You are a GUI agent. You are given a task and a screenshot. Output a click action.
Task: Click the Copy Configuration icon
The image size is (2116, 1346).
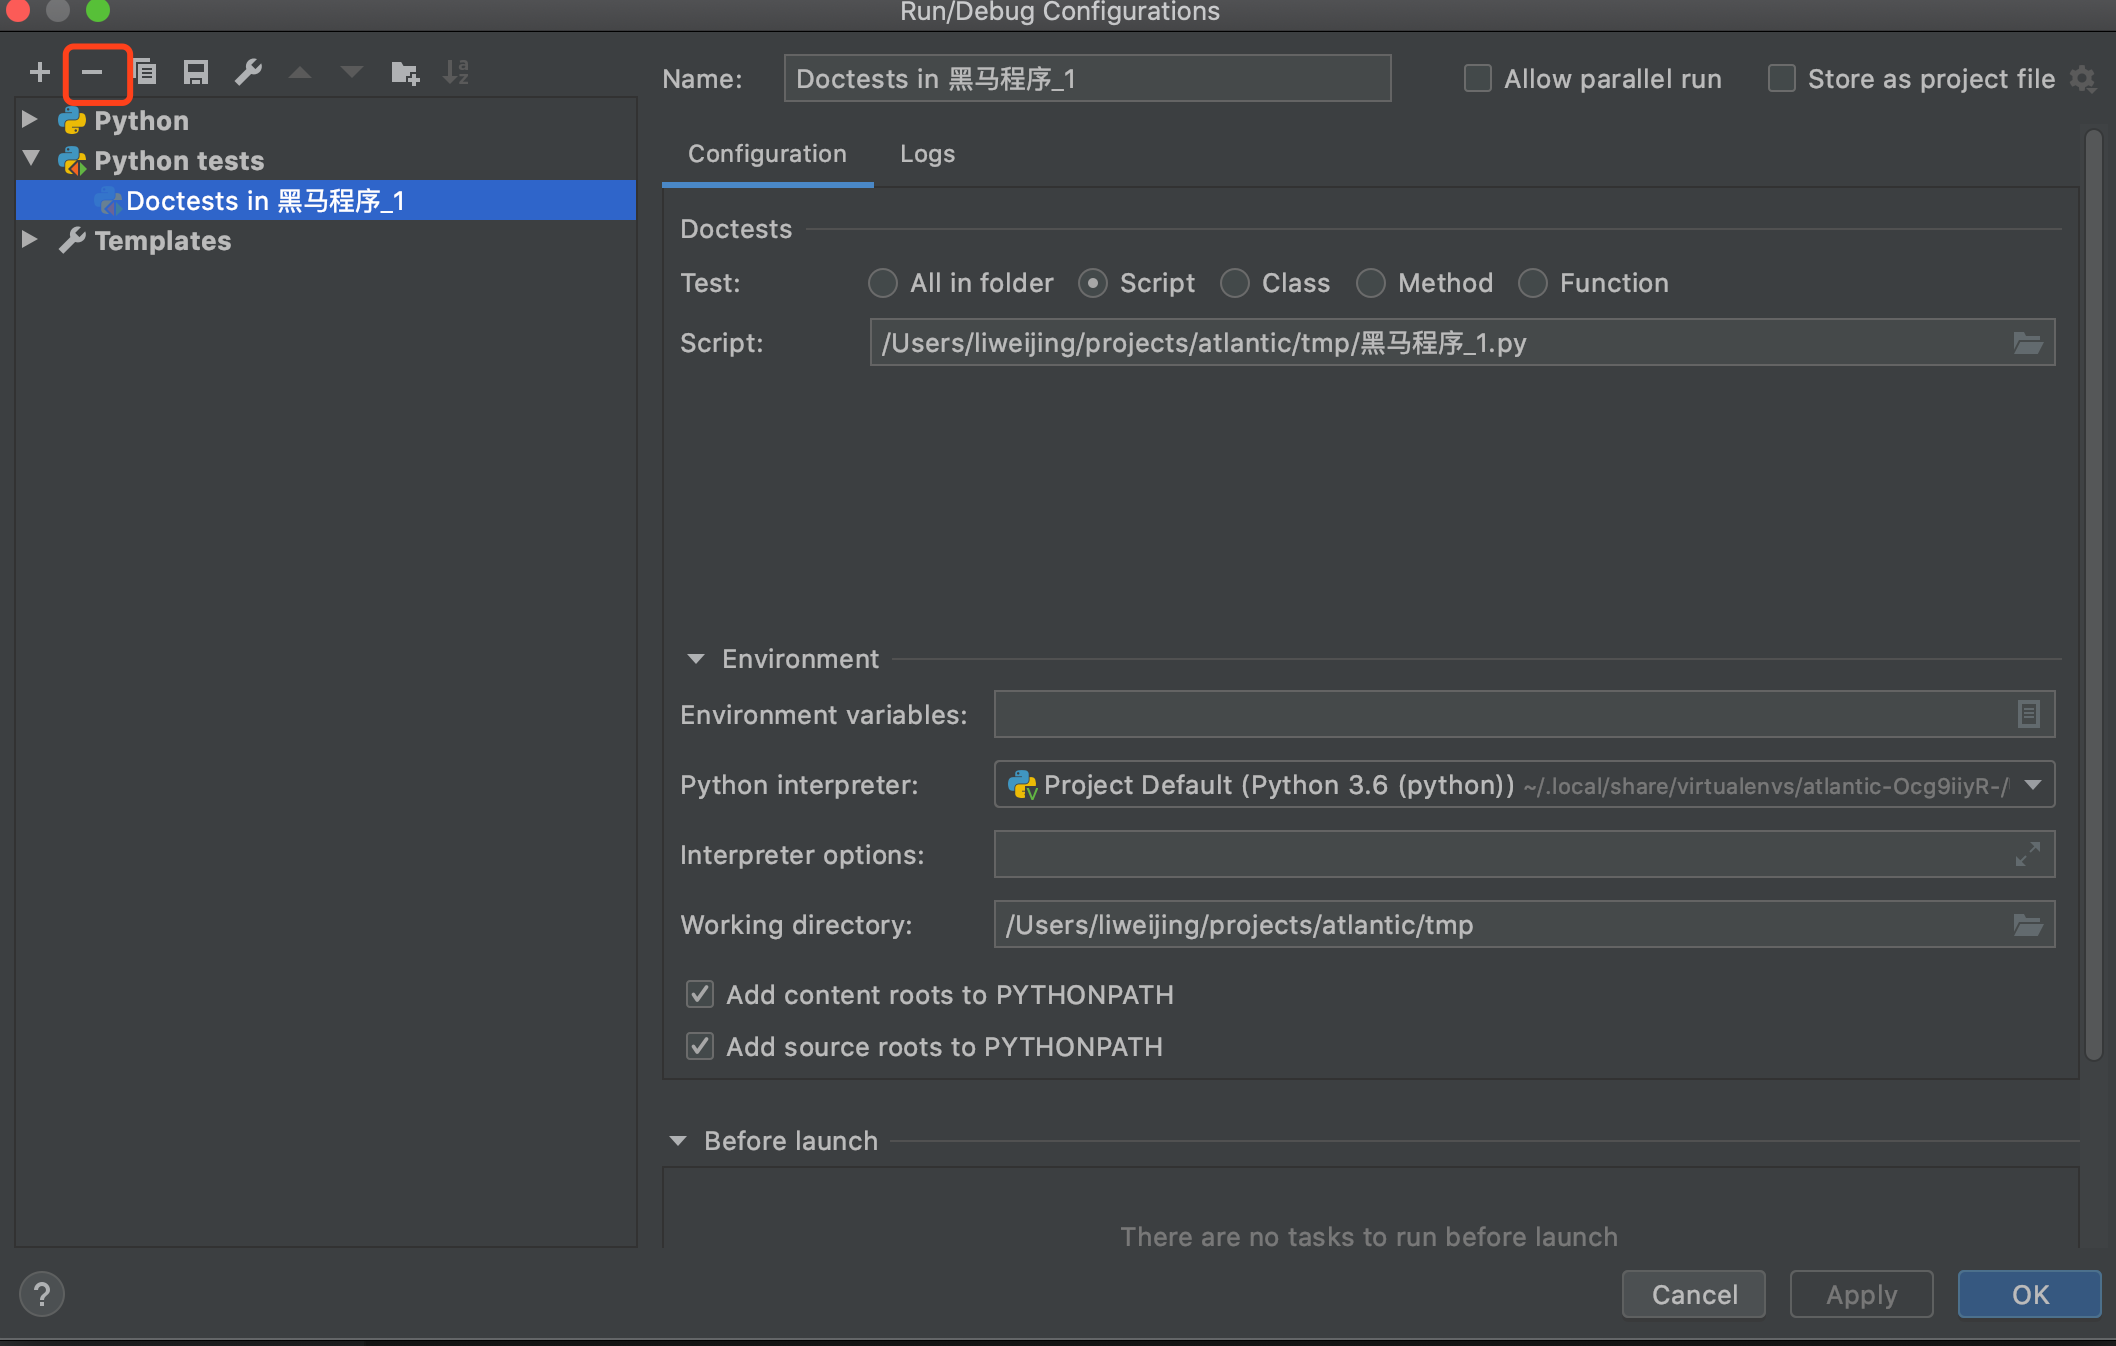click(x=145, y=72)
